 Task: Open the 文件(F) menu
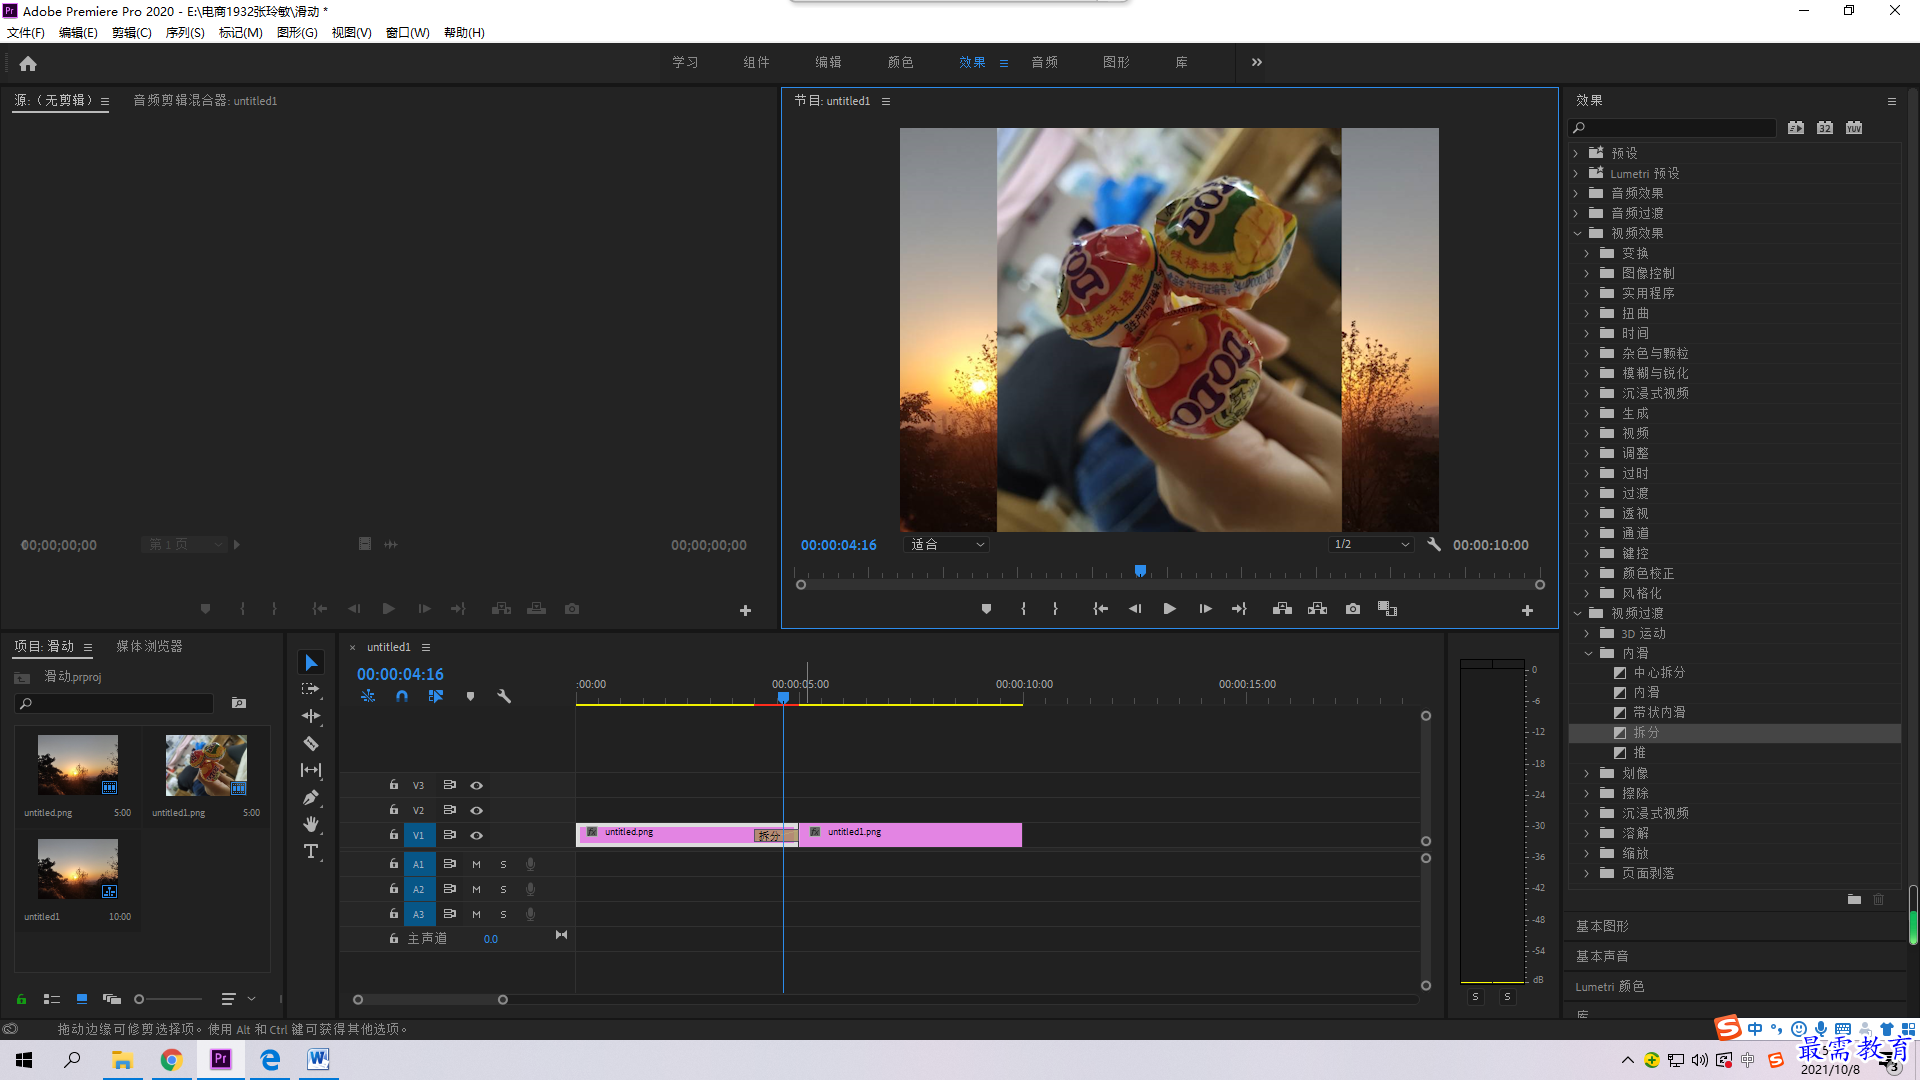tap(26, 33)
